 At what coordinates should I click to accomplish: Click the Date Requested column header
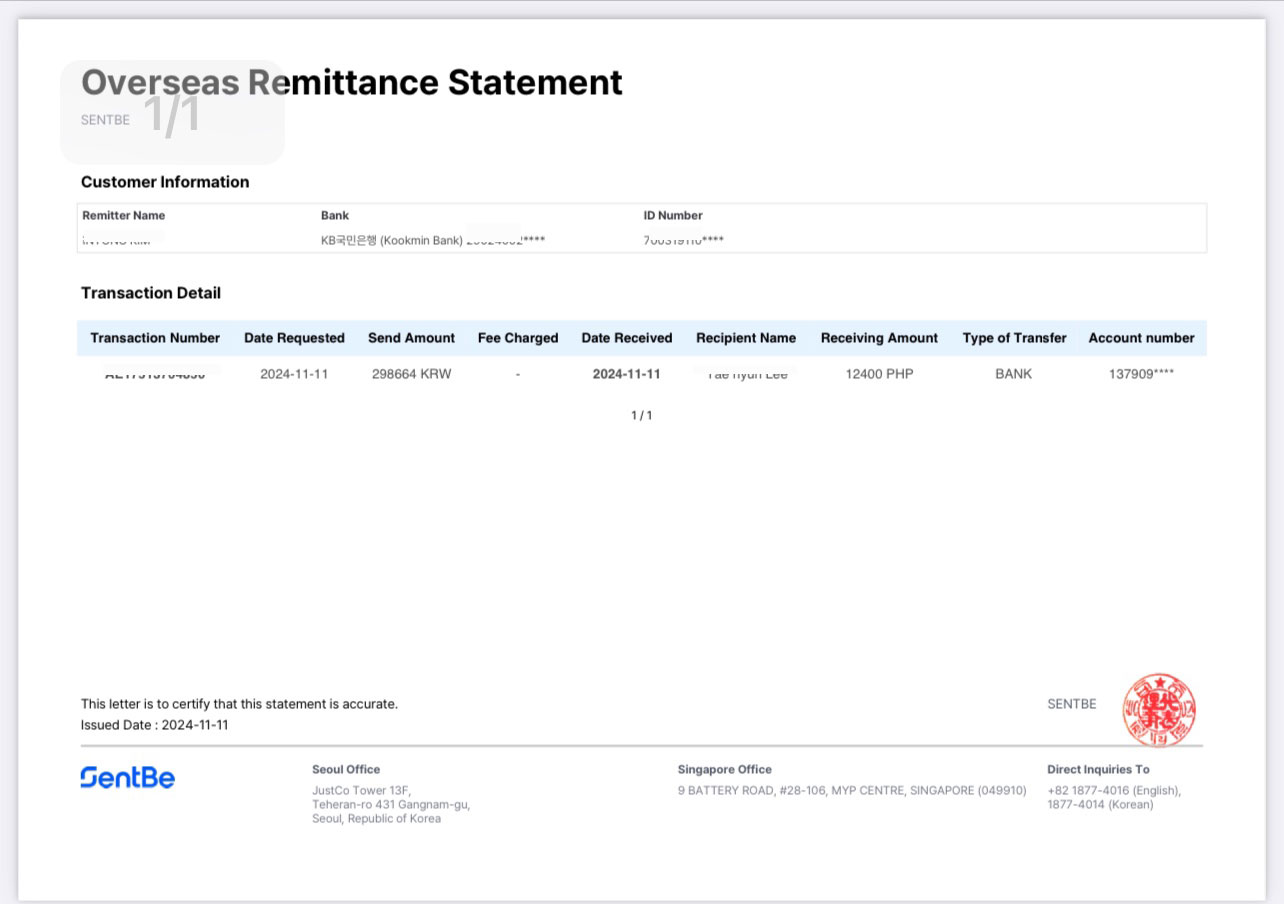coord(294,338)
